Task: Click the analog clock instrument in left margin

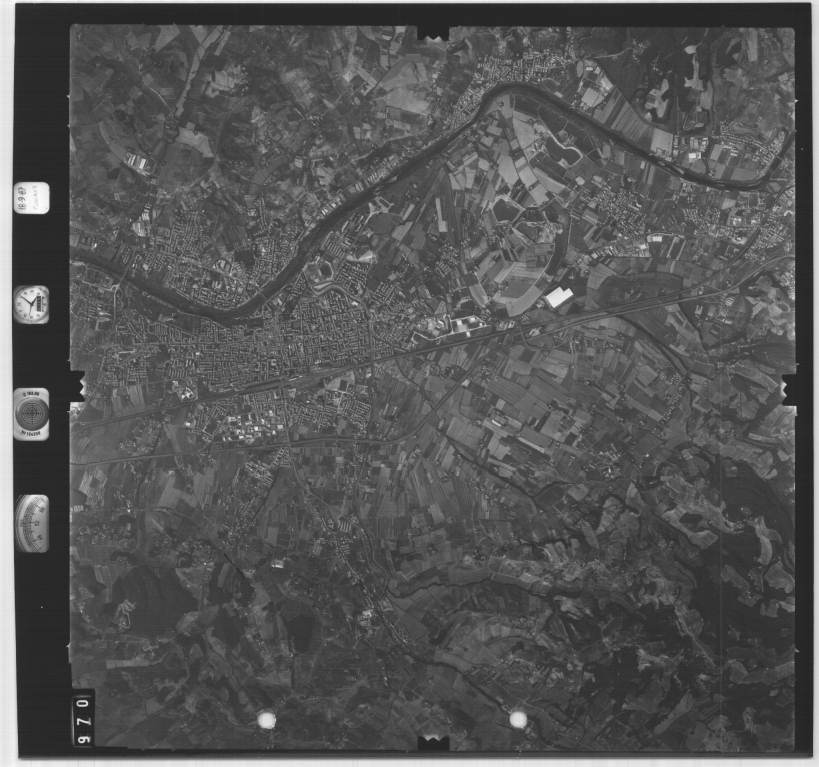Action: click(31, 304)
